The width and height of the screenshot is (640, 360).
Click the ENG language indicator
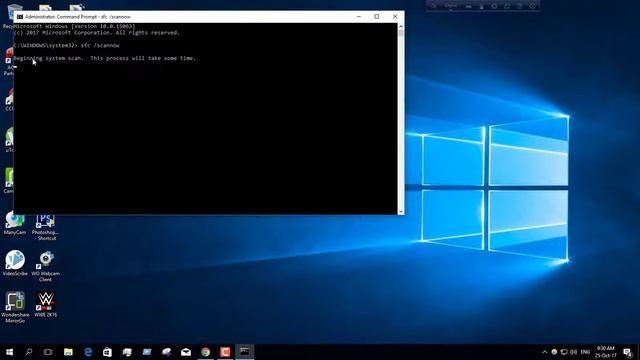tap(585, 352)
